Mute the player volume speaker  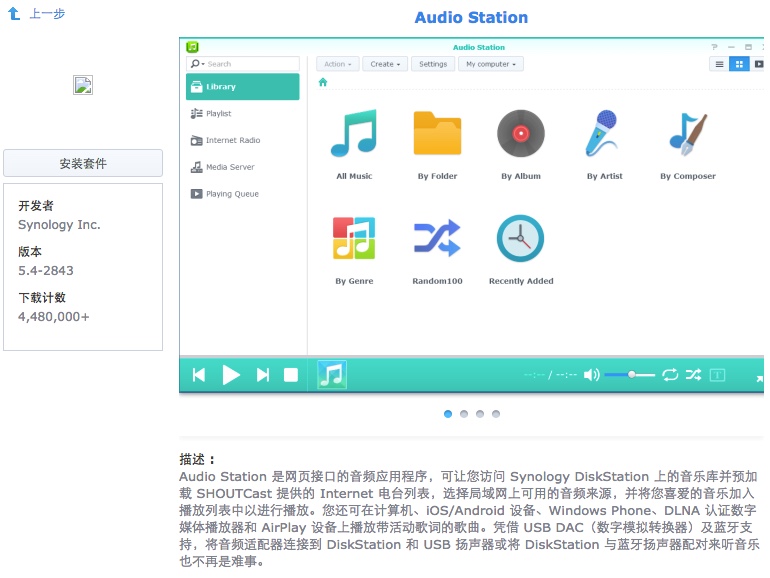(591, 375)
